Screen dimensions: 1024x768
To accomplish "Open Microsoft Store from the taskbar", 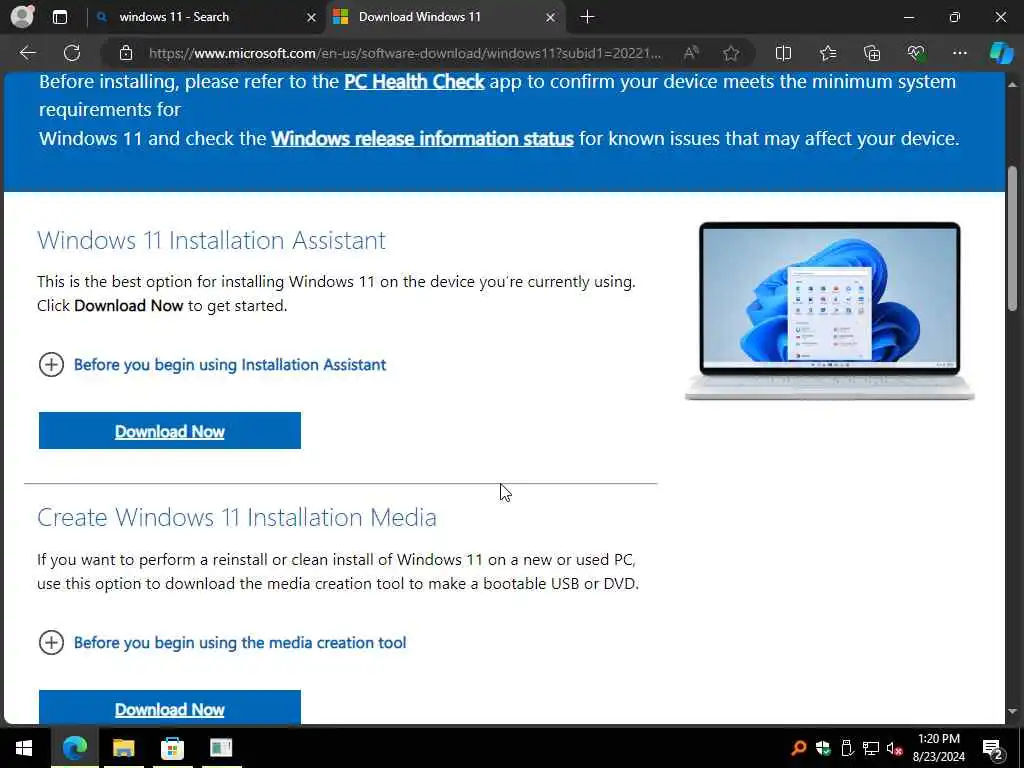I will click(x=172, y=747).
